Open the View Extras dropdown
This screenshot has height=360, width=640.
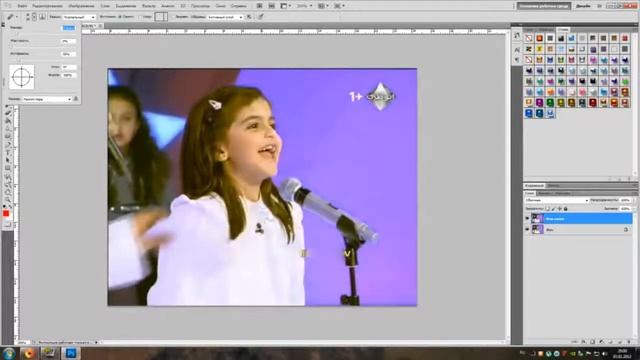284,6
